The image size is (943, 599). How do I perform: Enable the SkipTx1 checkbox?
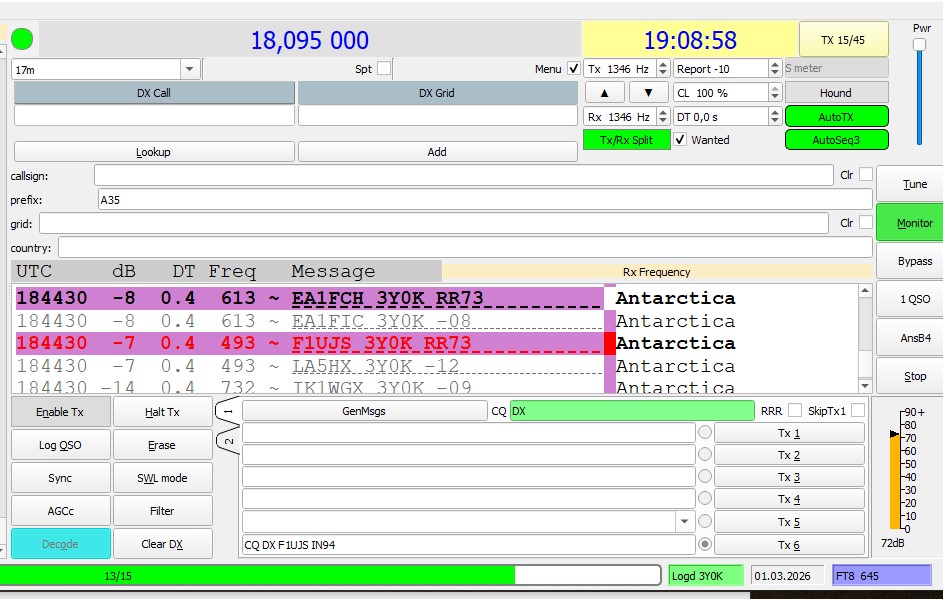[x=858, y=411]
